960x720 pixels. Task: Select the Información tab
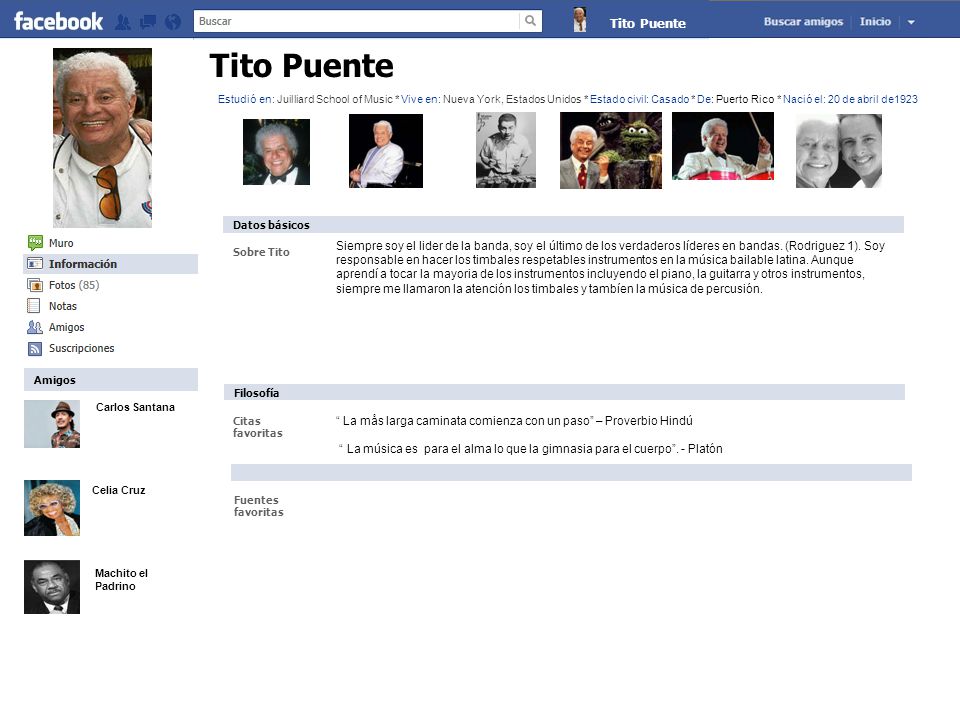(x=111, y=264)
